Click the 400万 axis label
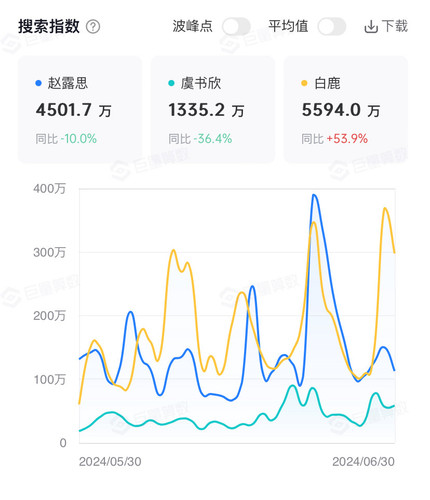Viewport: 430px width, 500px height. [x=49, y=189]
